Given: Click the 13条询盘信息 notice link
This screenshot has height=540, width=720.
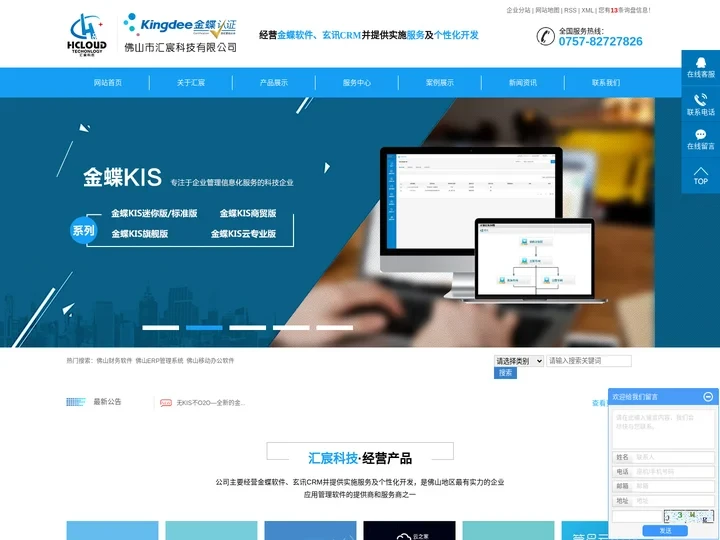Looking at the screenshot, I should pyautogui.click(x=624, y=10).
